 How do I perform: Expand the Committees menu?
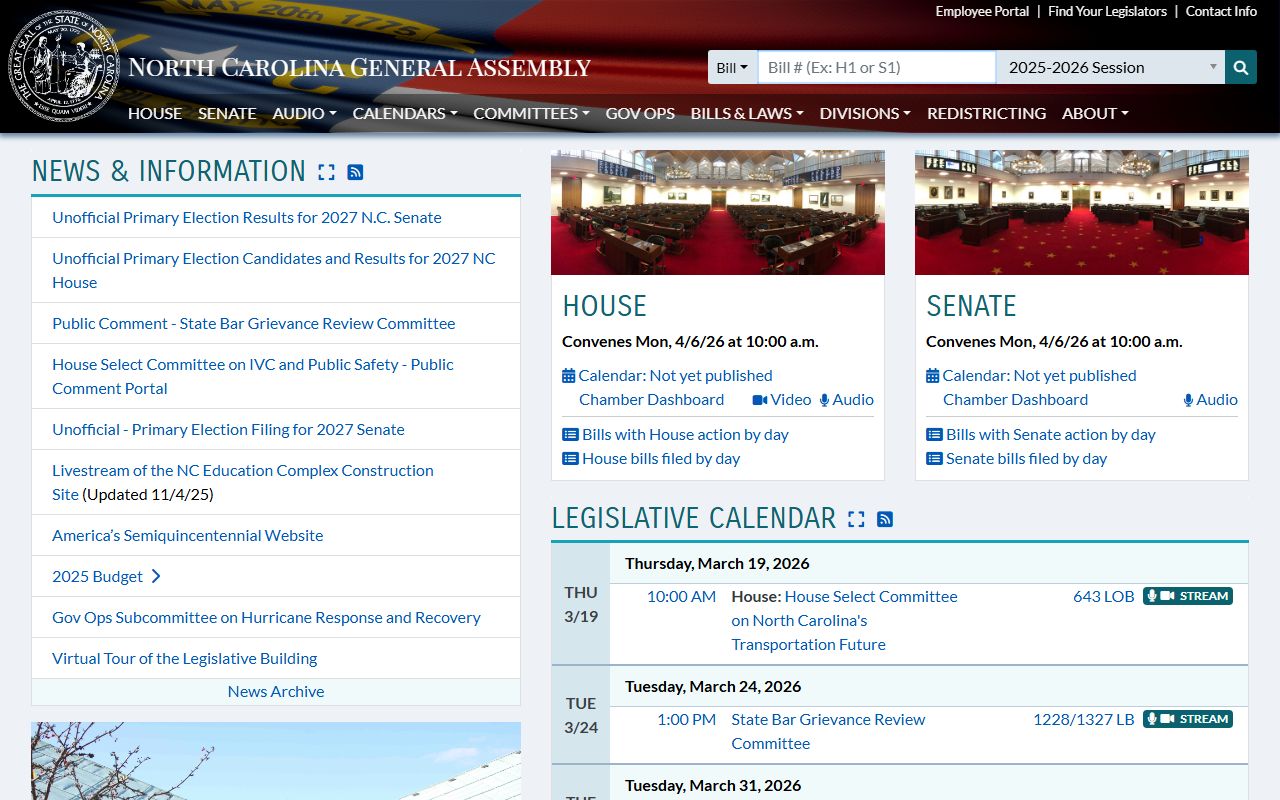pos(531,113)
